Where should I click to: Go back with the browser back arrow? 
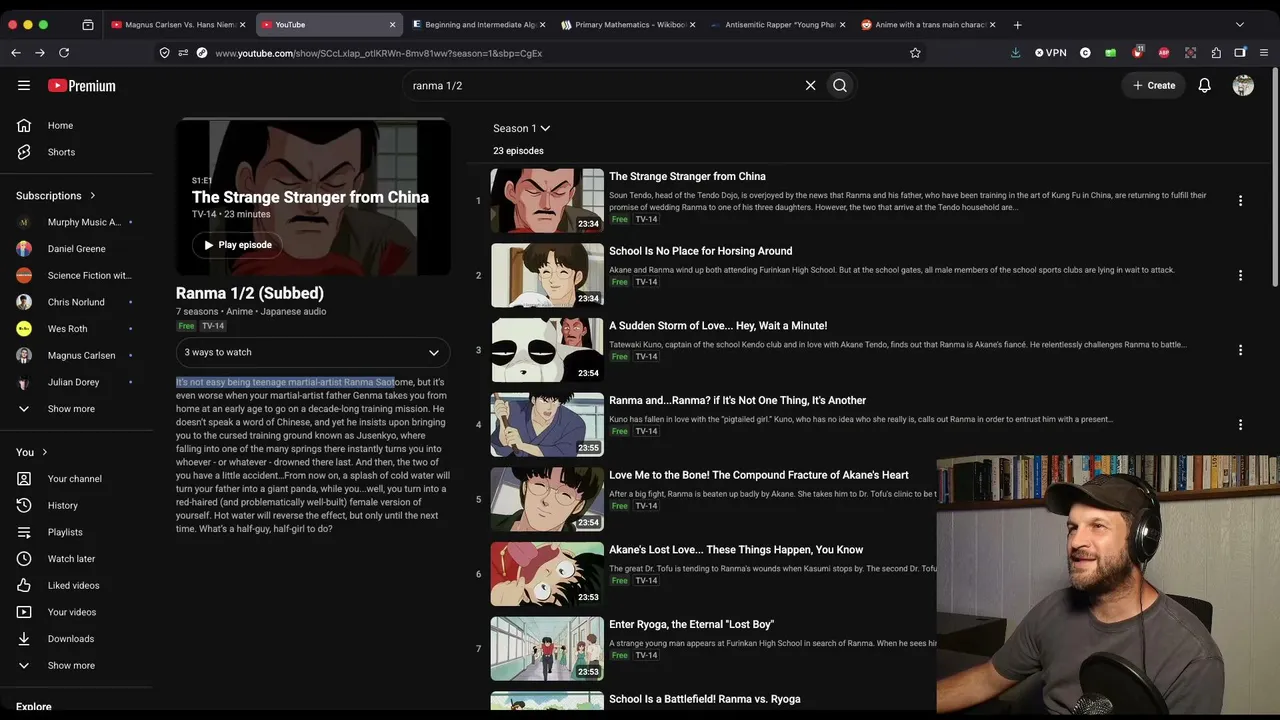[x=16, y=53]
